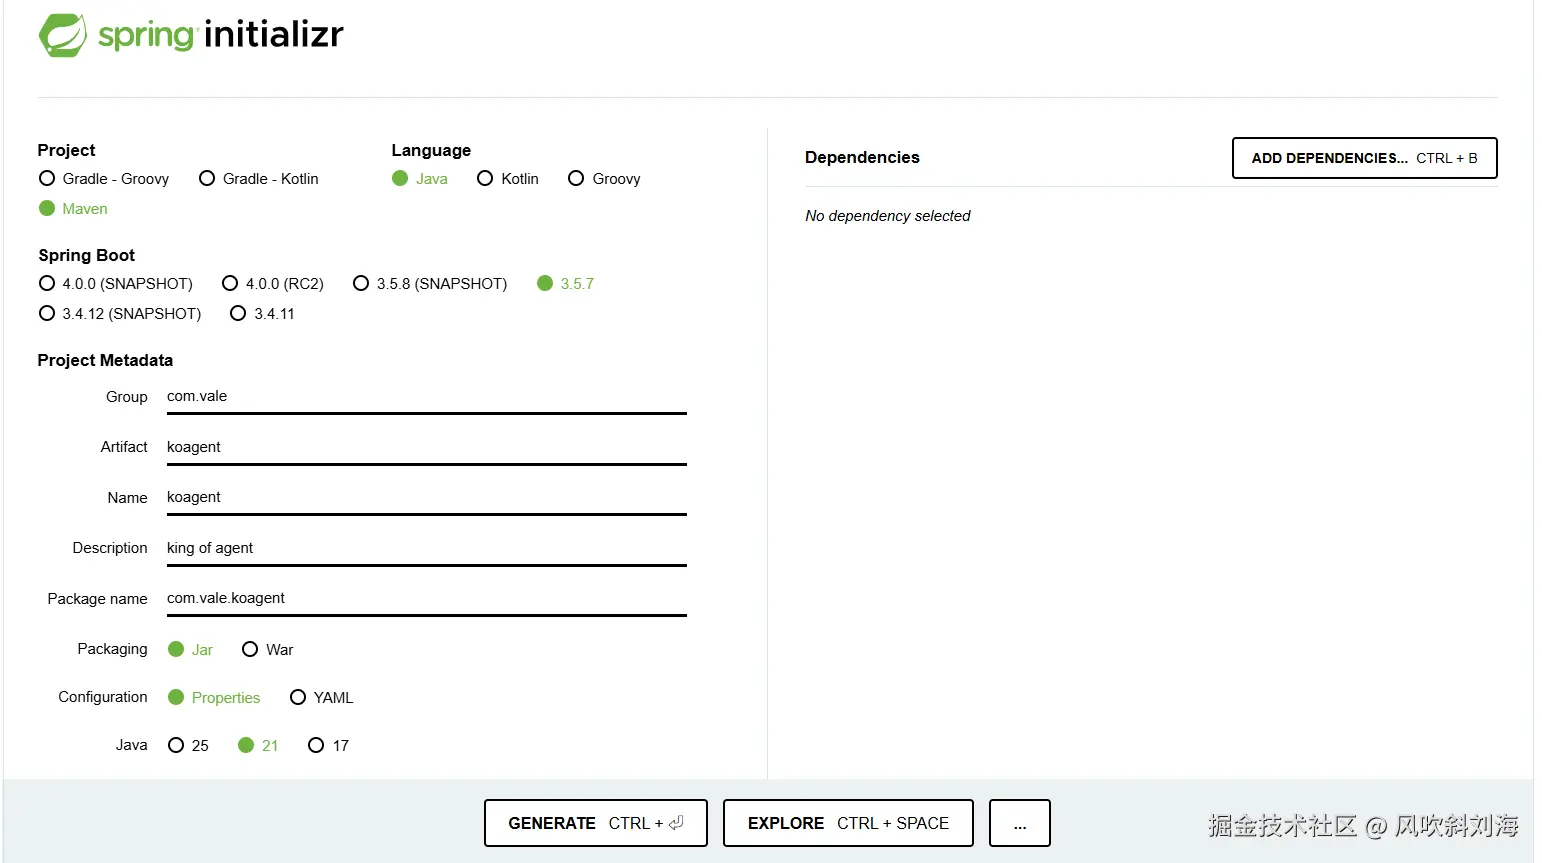Image resolution: width=1542 pixels, height=863 pixels.
Task: Click the Dependencies heading
Action: (x=862, y=158)
